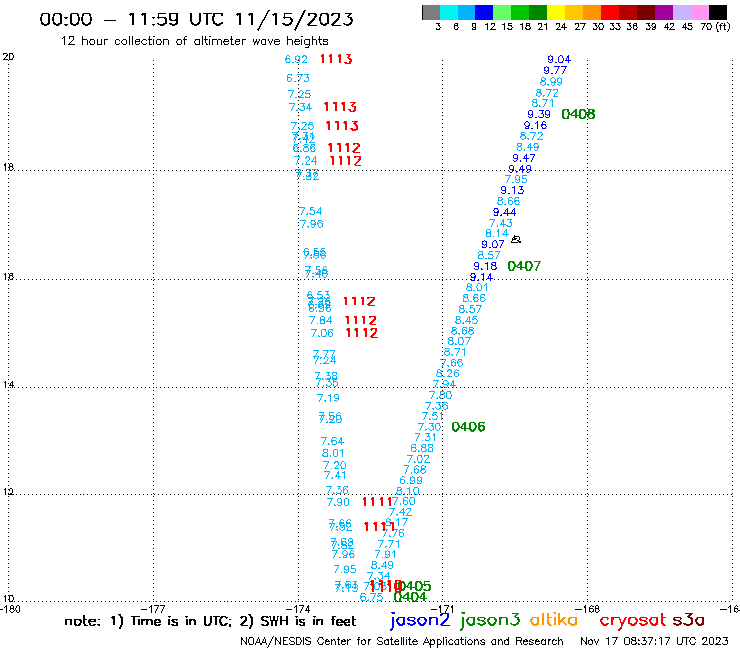The image size is (740, 650).
Task: Click the small island outline beside 8.14
Action: 516,239
